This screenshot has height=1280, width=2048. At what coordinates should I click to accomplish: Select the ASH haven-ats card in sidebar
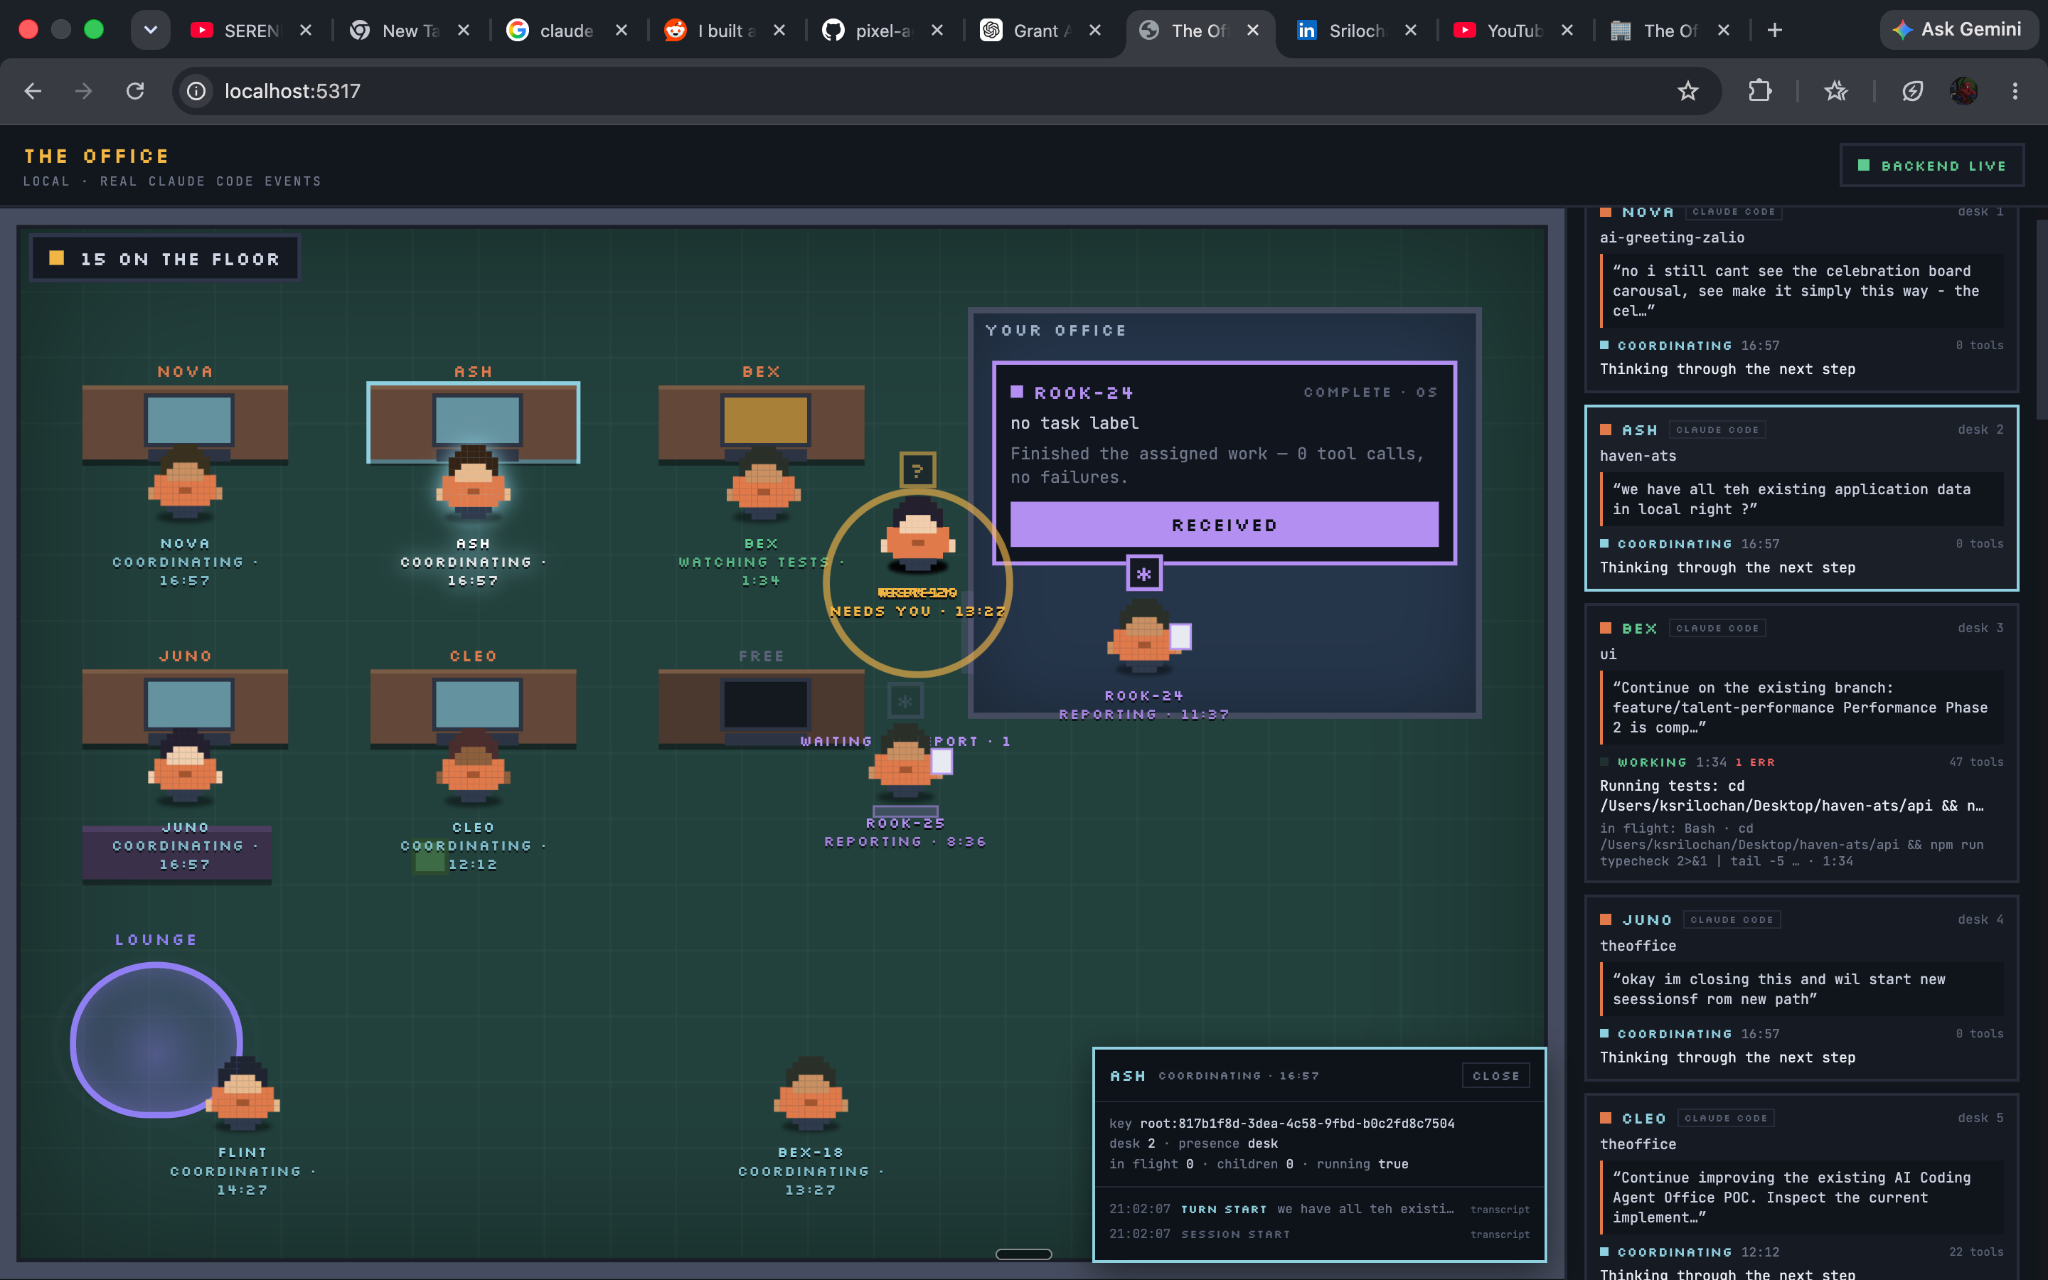(1801, 498)
